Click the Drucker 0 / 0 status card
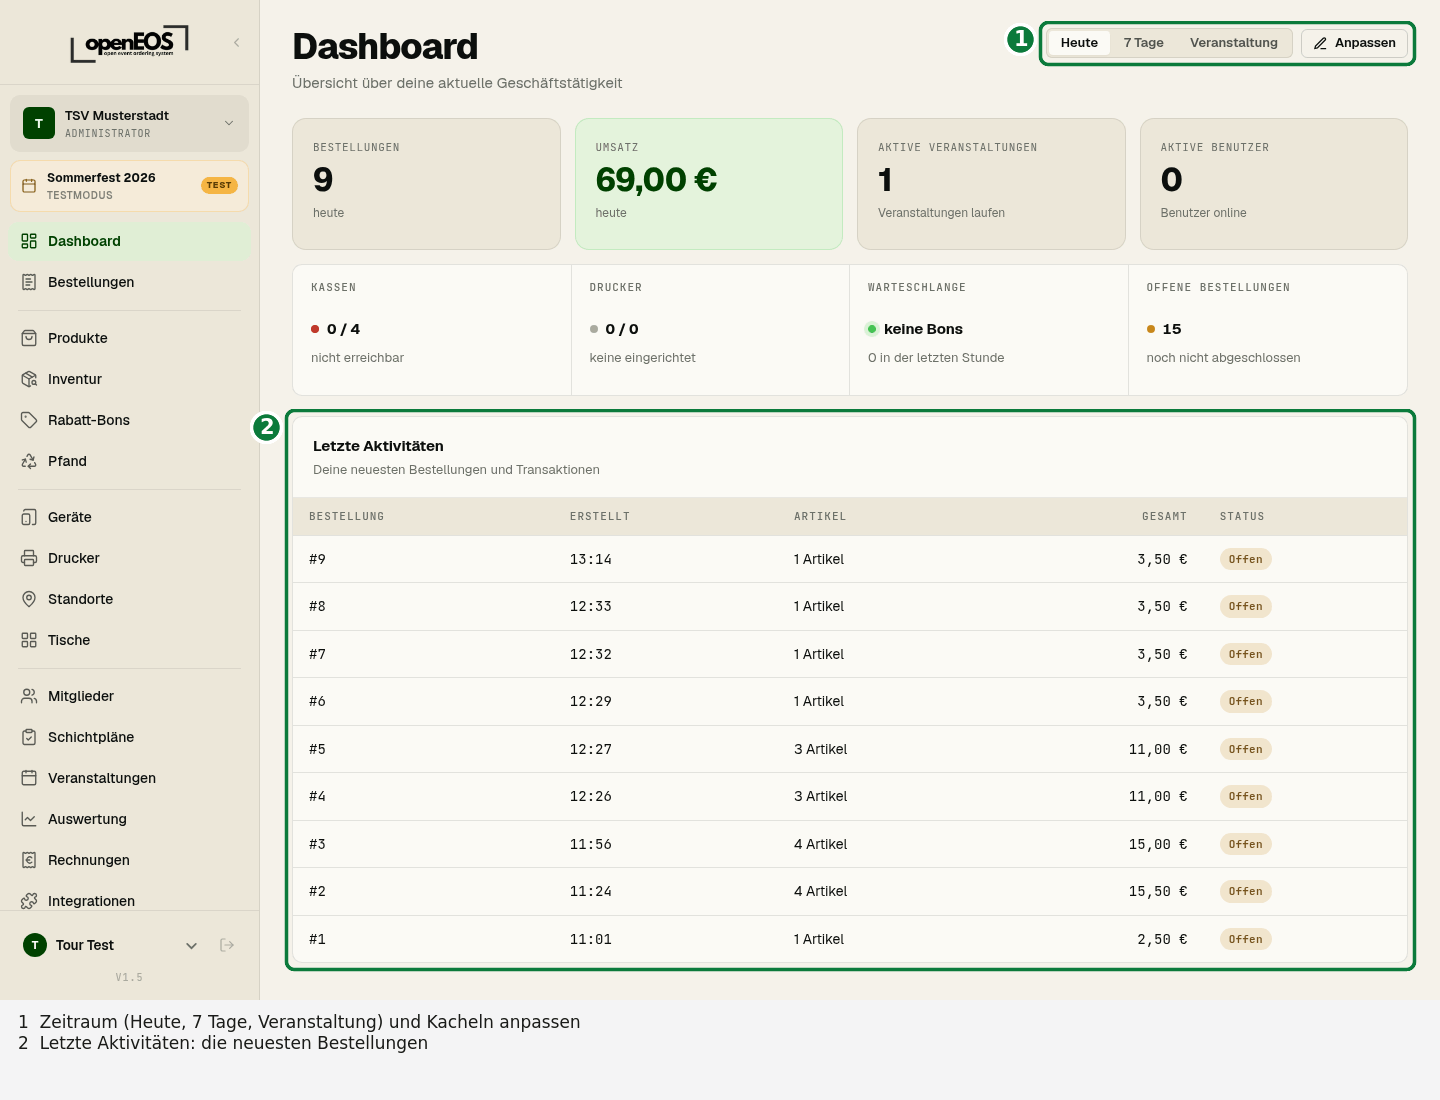1440x1100 pixels. (x=710, y=330)
